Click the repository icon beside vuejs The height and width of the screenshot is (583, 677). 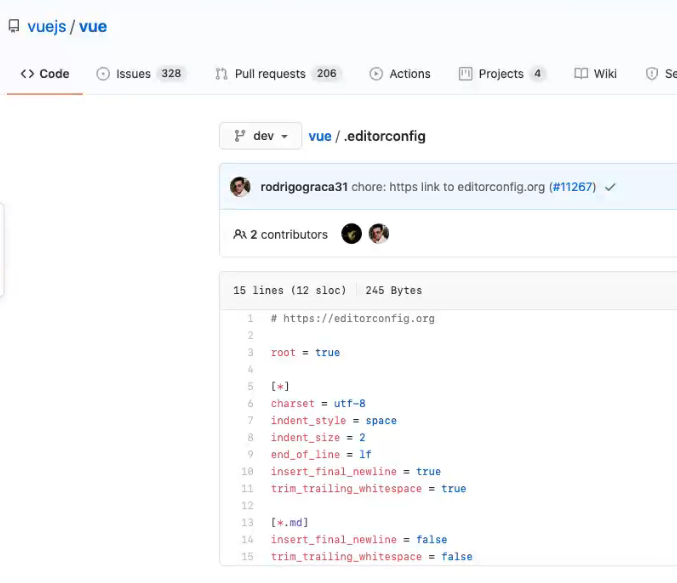[14, 26]
